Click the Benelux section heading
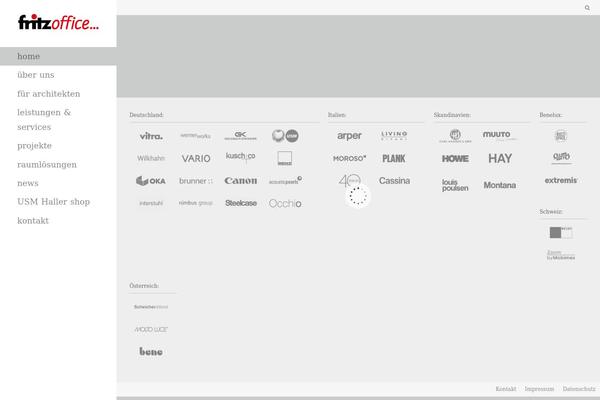 coord(551,115)
